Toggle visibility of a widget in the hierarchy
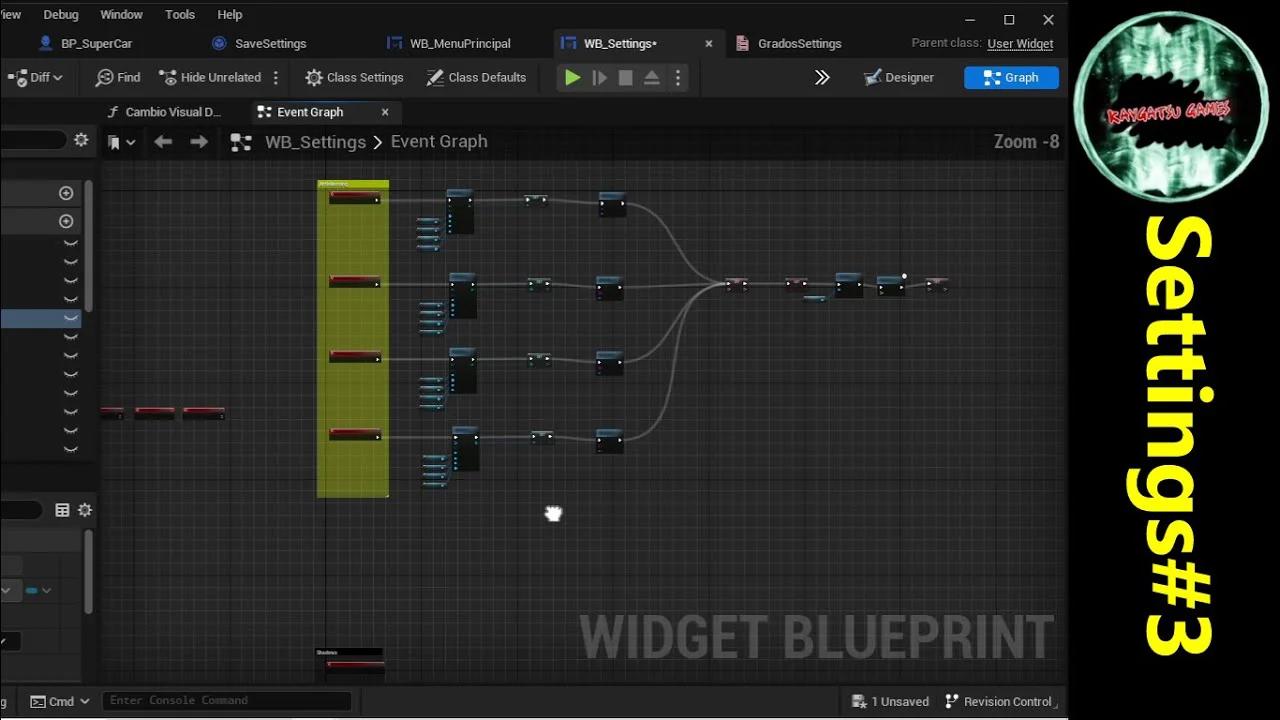1280x720 pixels. click(70, 261)
